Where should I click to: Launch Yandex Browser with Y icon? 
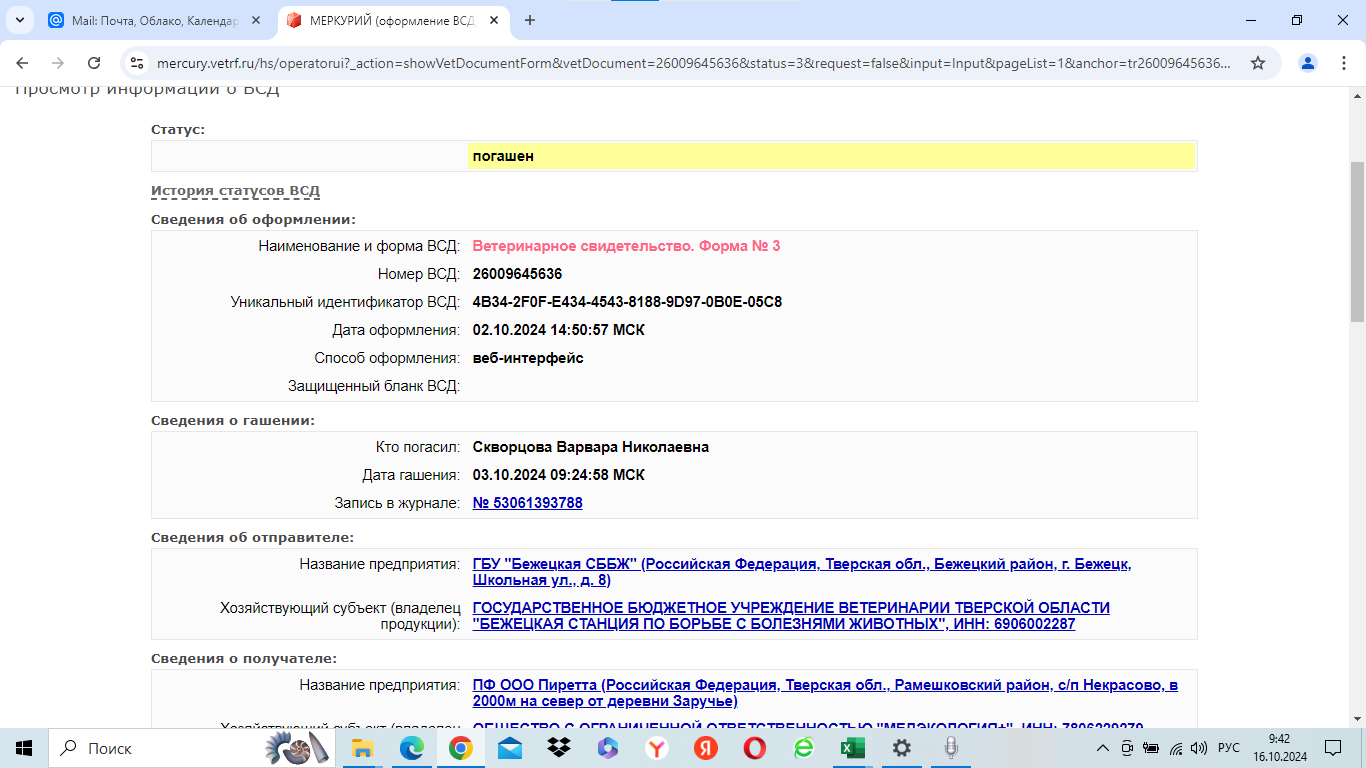(657, 748)
